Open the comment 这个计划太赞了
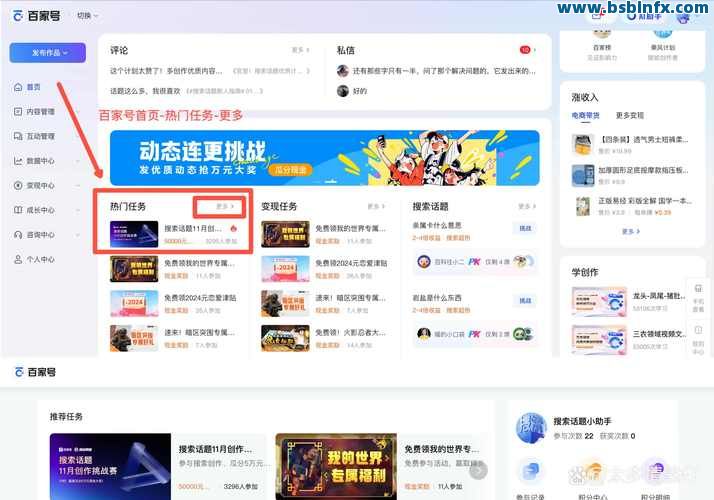The height and width of the screenshot is (500, 714). pos(166,71)
